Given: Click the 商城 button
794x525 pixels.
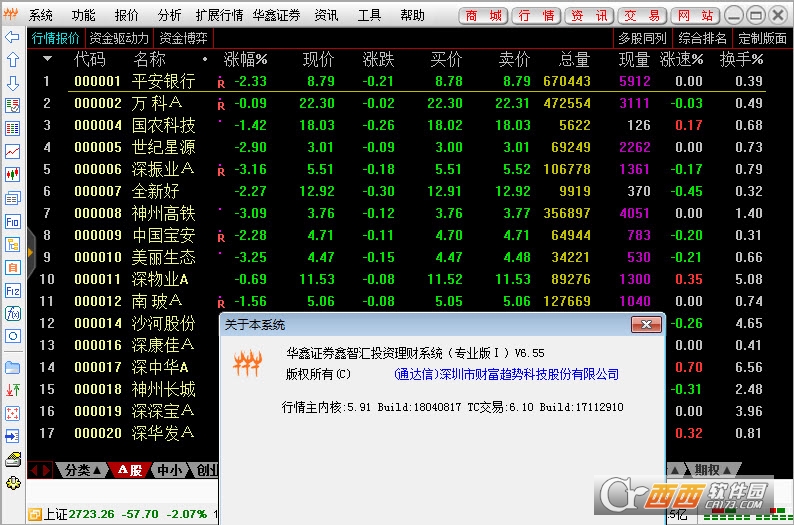Looking at the screenshot, I should [x=484, y=16].
